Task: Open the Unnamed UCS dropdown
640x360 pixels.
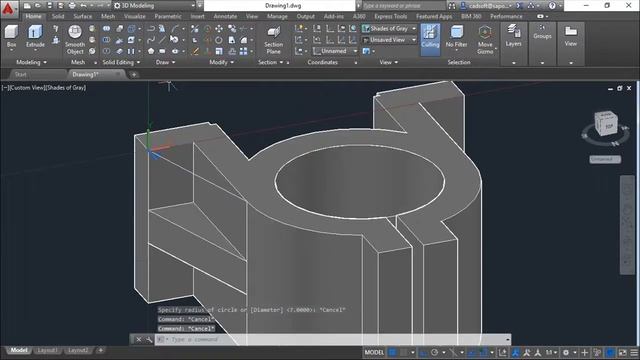Action: coord(336,51)
